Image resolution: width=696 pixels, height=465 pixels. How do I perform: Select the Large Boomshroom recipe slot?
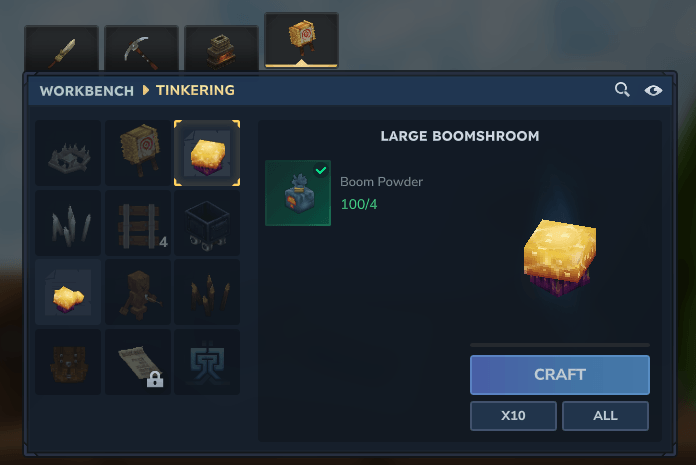[x=207, y=153]
